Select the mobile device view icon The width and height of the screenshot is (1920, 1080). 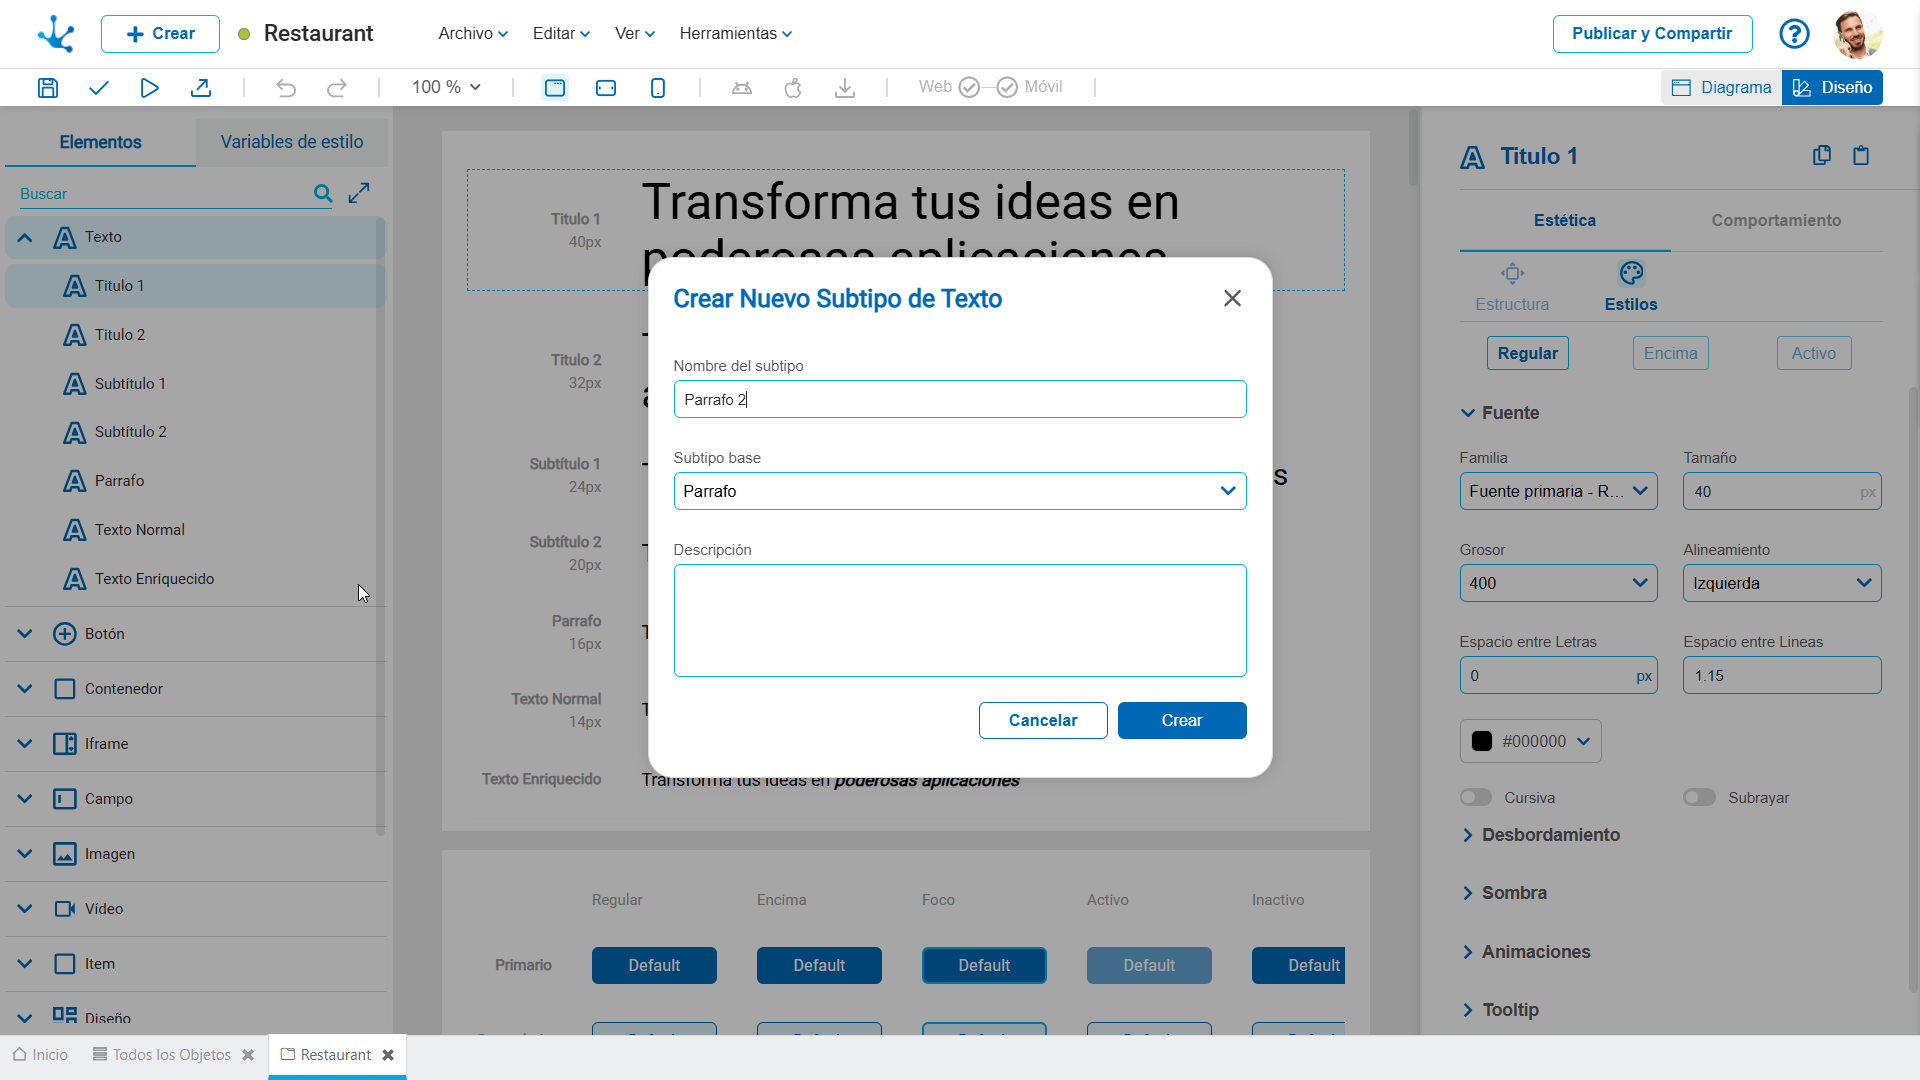pos(657,88)
